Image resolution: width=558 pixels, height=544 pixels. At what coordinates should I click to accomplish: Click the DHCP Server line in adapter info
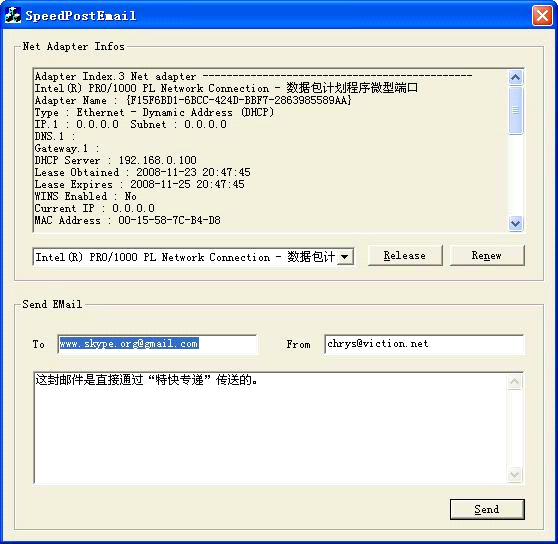[x=116, y=160]
